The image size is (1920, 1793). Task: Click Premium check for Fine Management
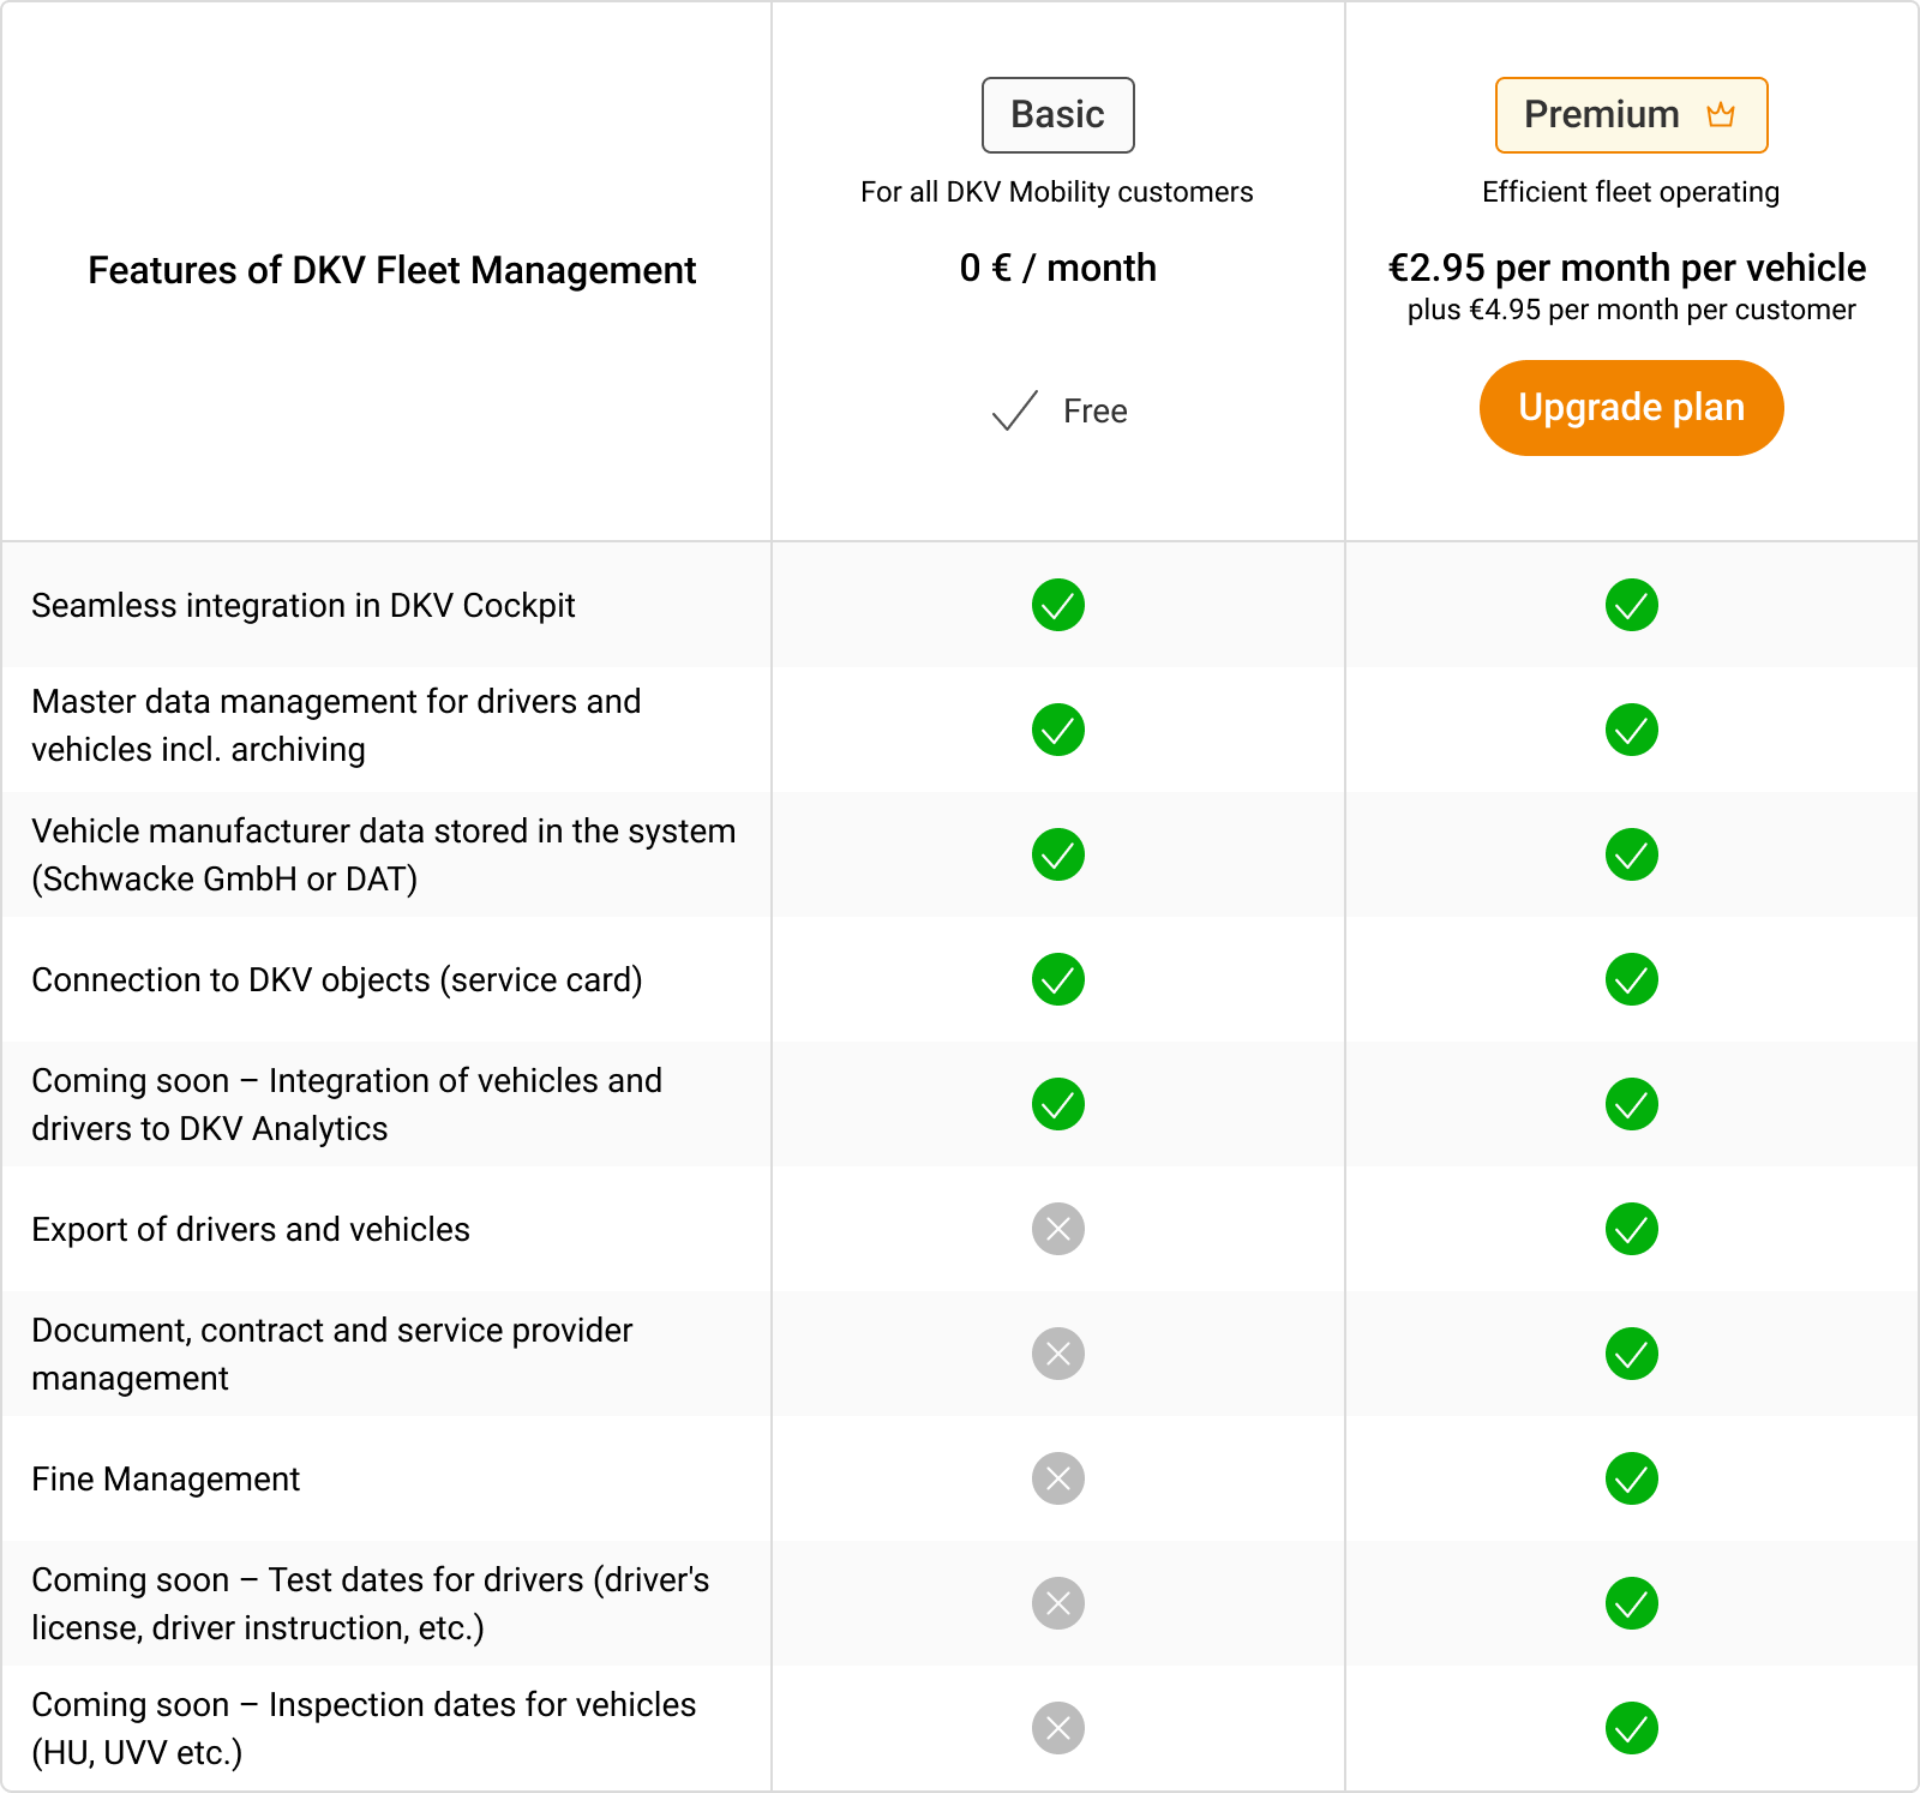click(x=1631, y=1479)
